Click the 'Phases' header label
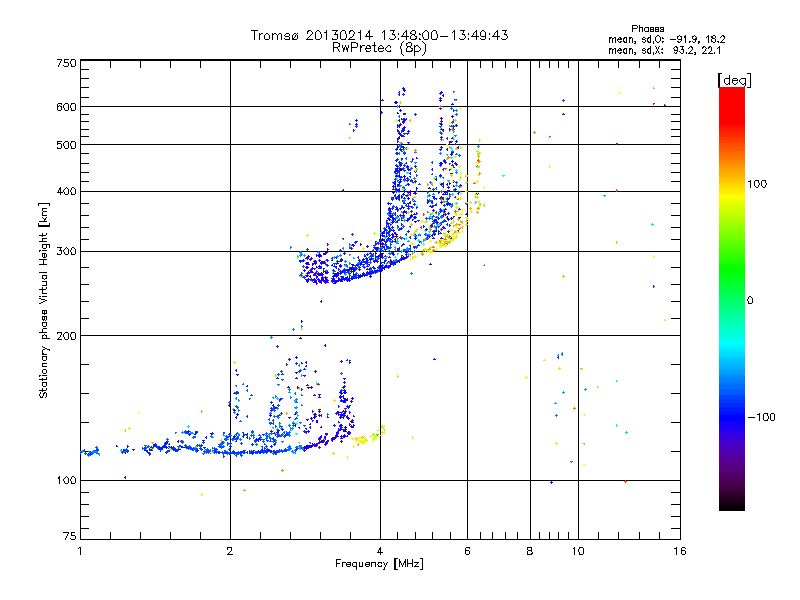Screen dimensions: 800x600 [x=647, y=29]
